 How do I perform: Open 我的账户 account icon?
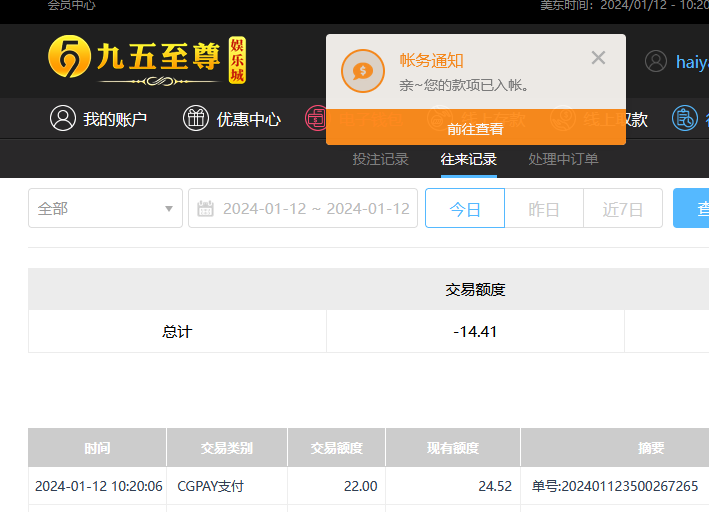[63, 119]
